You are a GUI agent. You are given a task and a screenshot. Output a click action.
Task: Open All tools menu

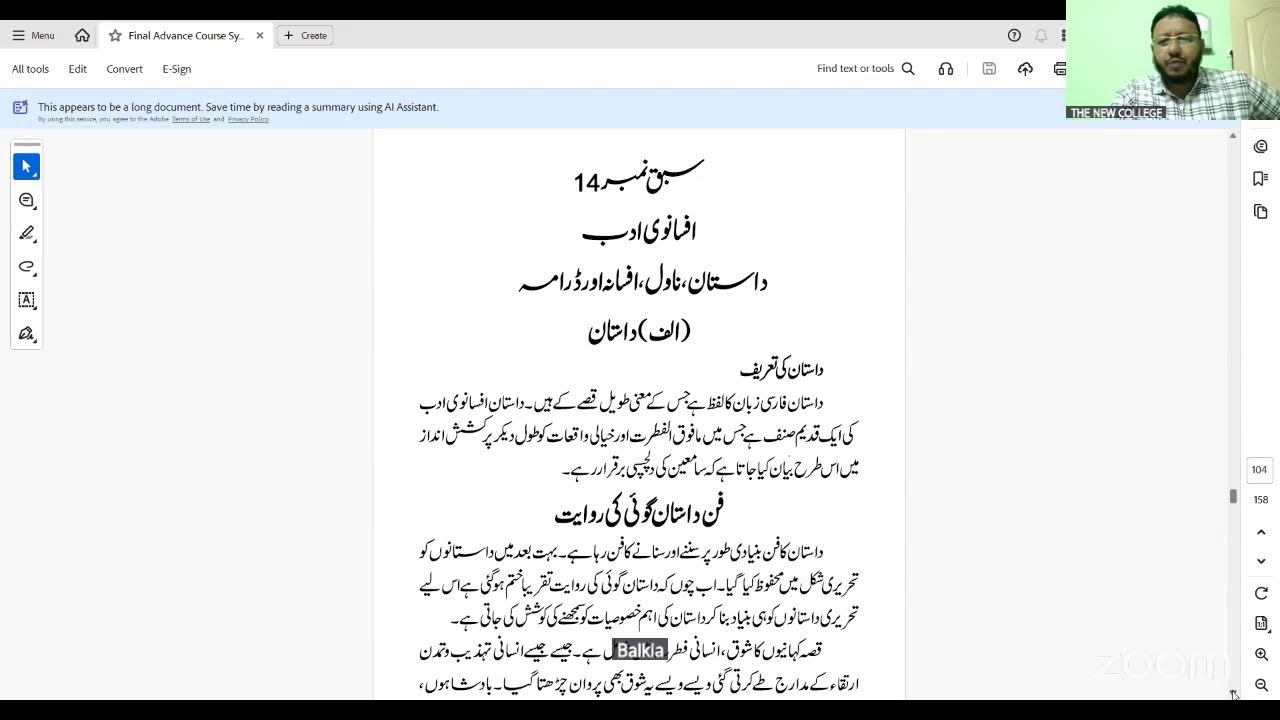point(30,69)
